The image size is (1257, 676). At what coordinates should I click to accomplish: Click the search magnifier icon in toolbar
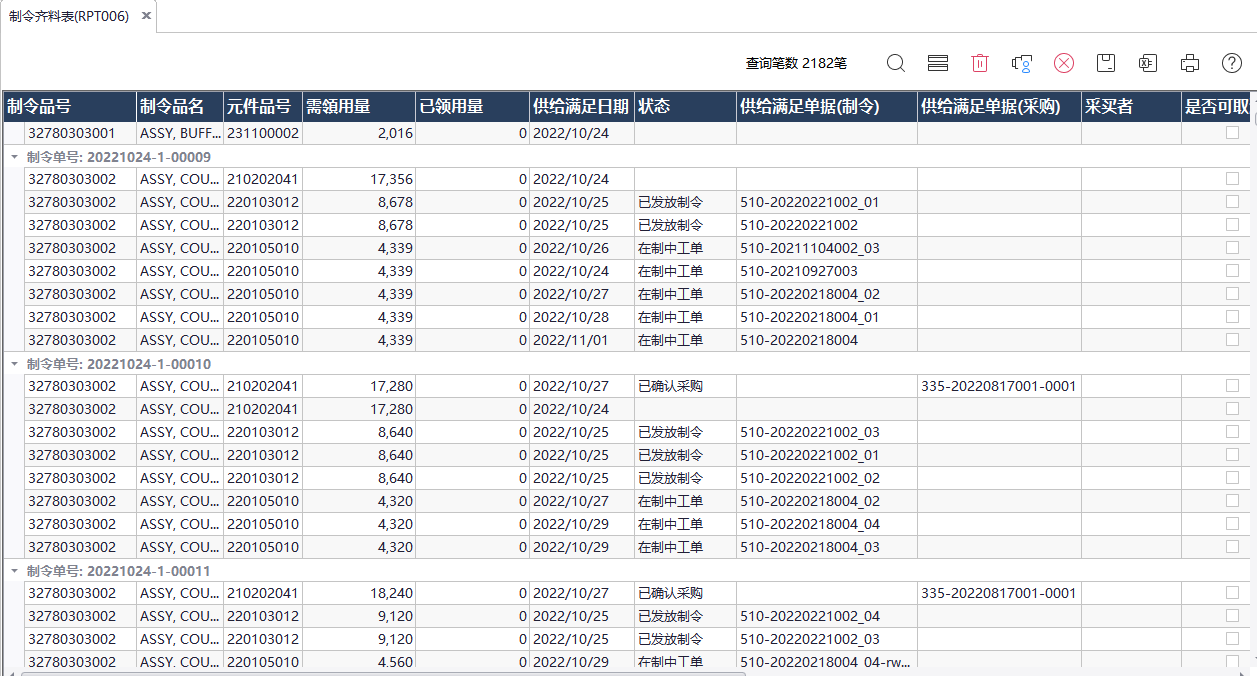point(896,63)
